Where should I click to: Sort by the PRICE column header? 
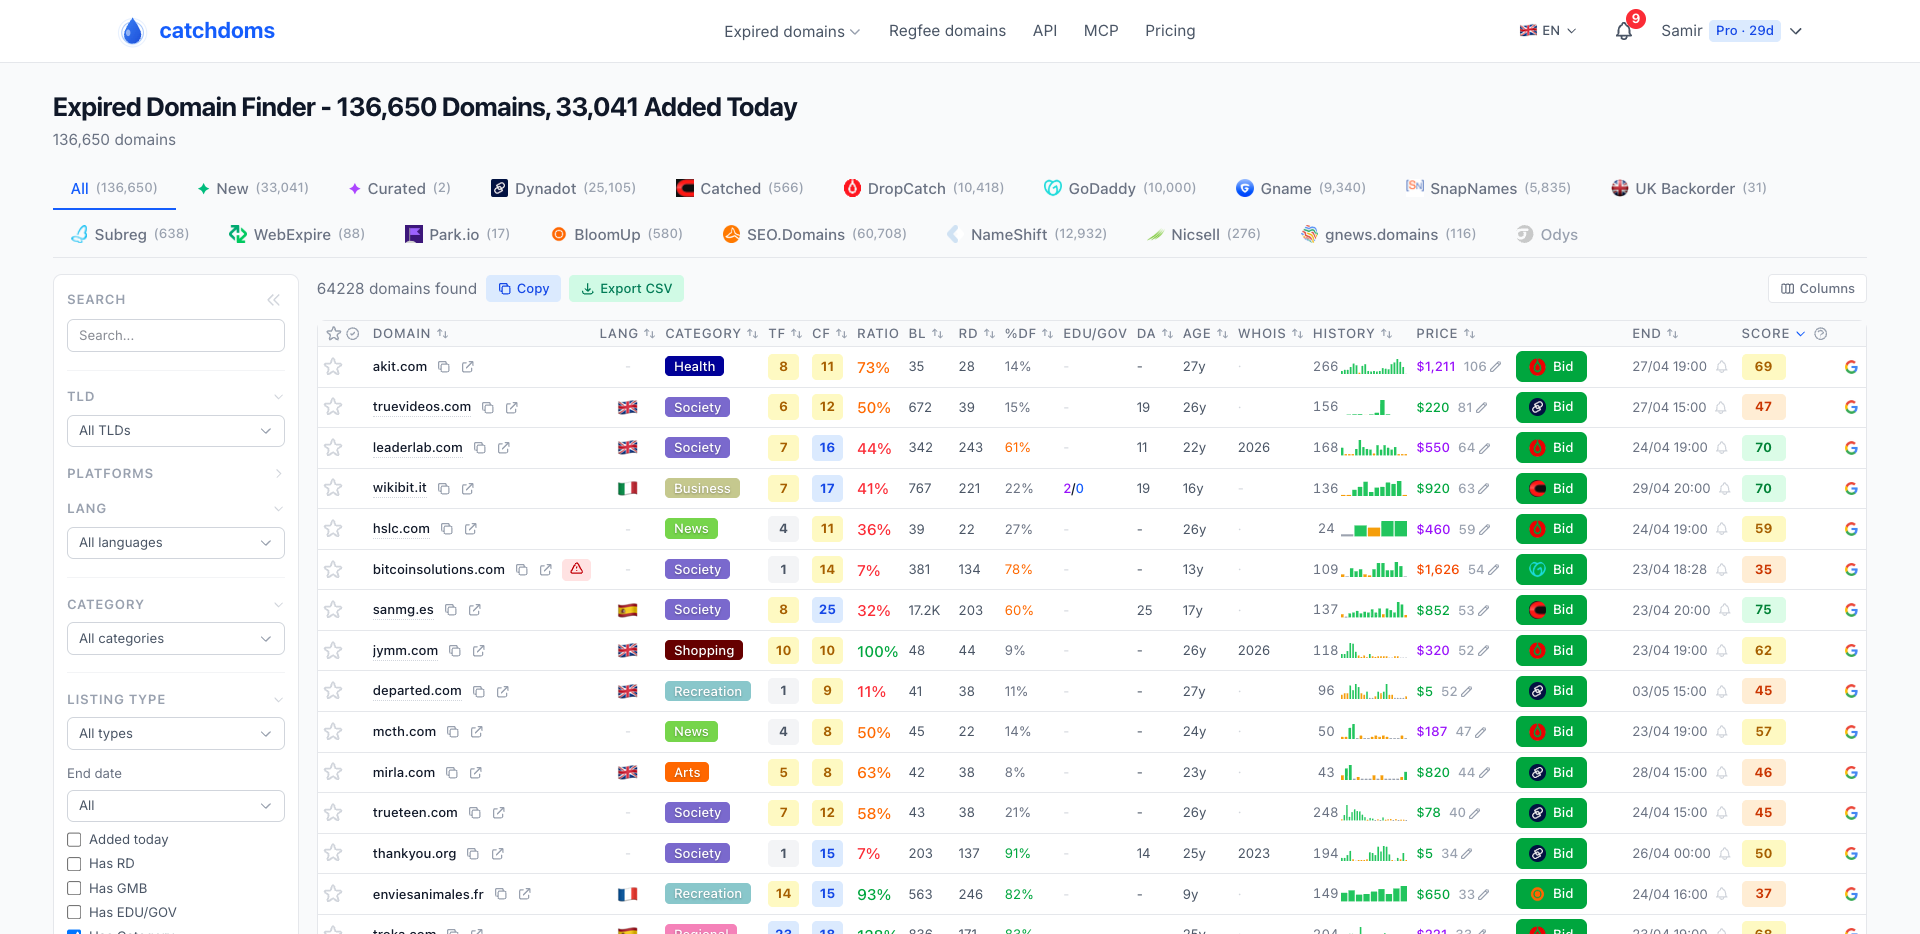[x=1445, y=334]
